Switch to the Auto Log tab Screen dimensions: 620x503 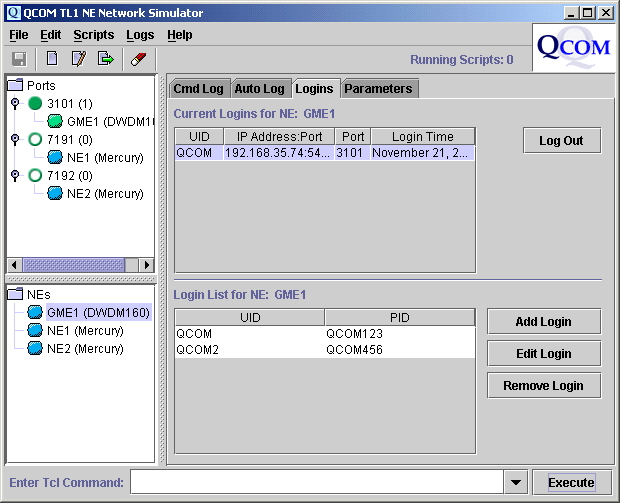pyautogui.click(x=259, y=89)
